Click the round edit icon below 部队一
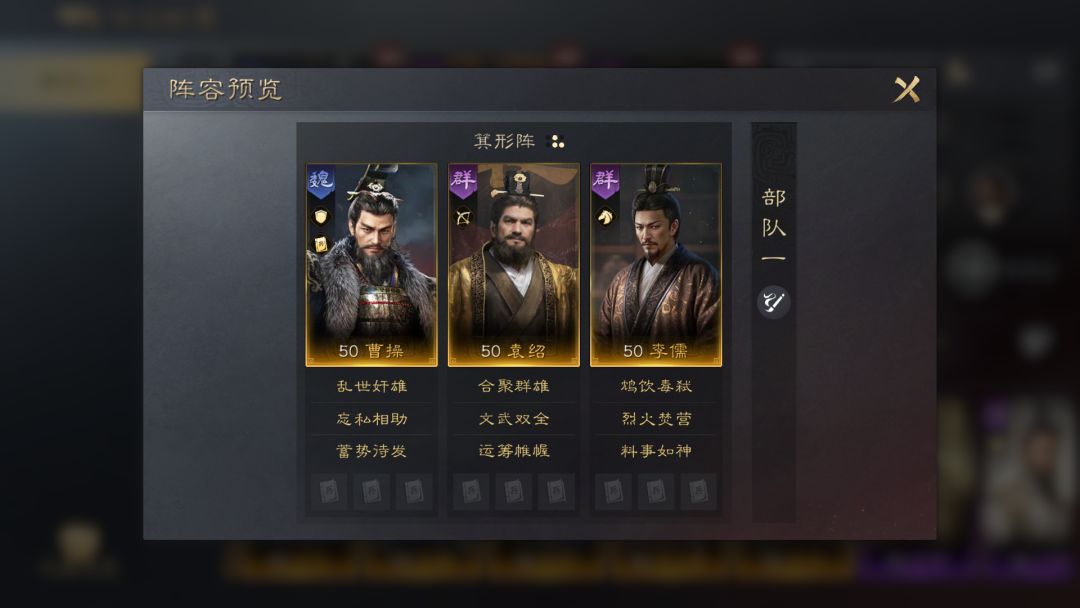The image size is (1080, 608). [773, 302]
